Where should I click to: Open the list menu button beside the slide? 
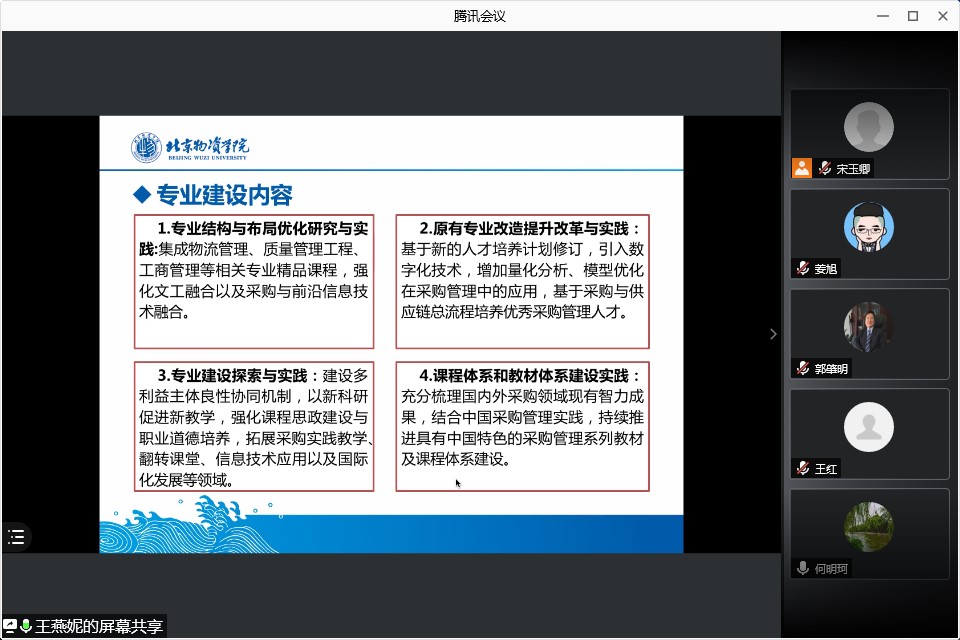pyautogui.click(x=16, y=537)
